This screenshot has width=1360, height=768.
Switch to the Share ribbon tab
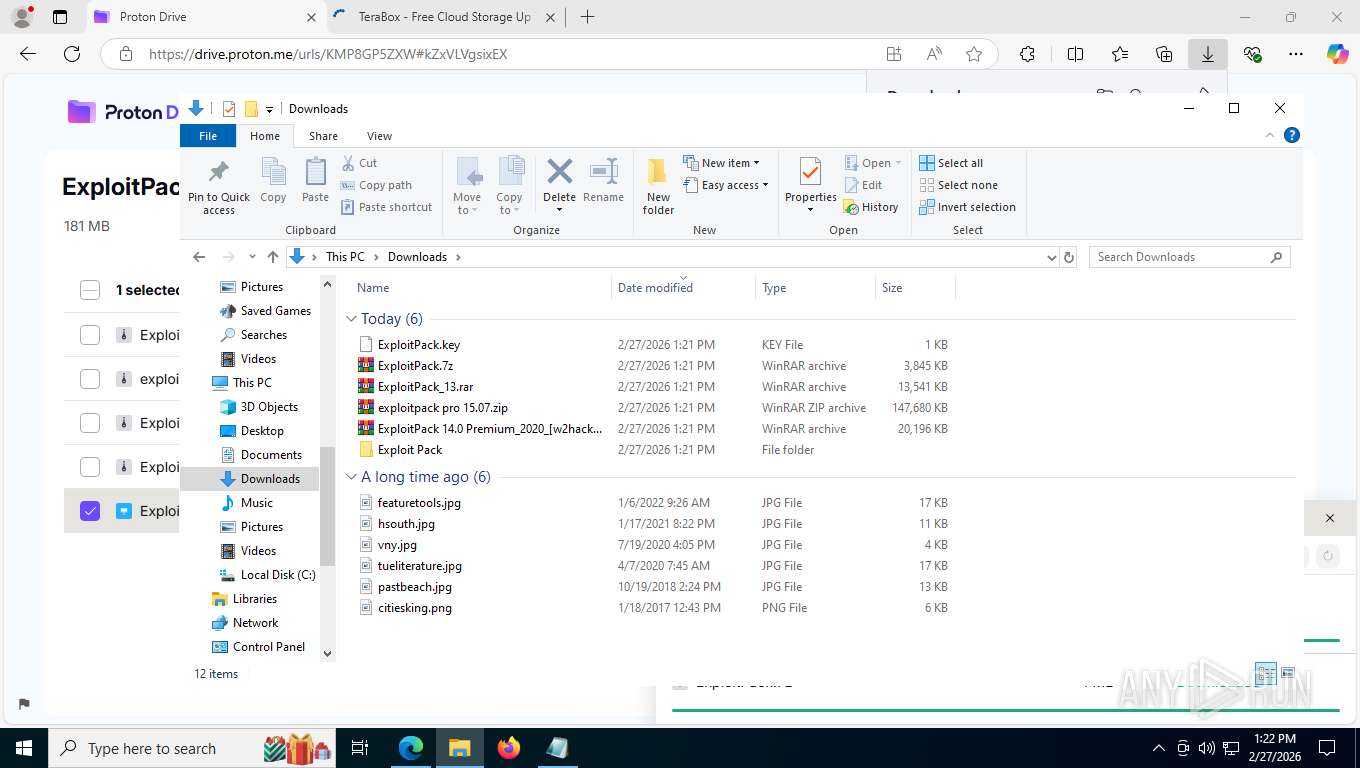(323, 136)
